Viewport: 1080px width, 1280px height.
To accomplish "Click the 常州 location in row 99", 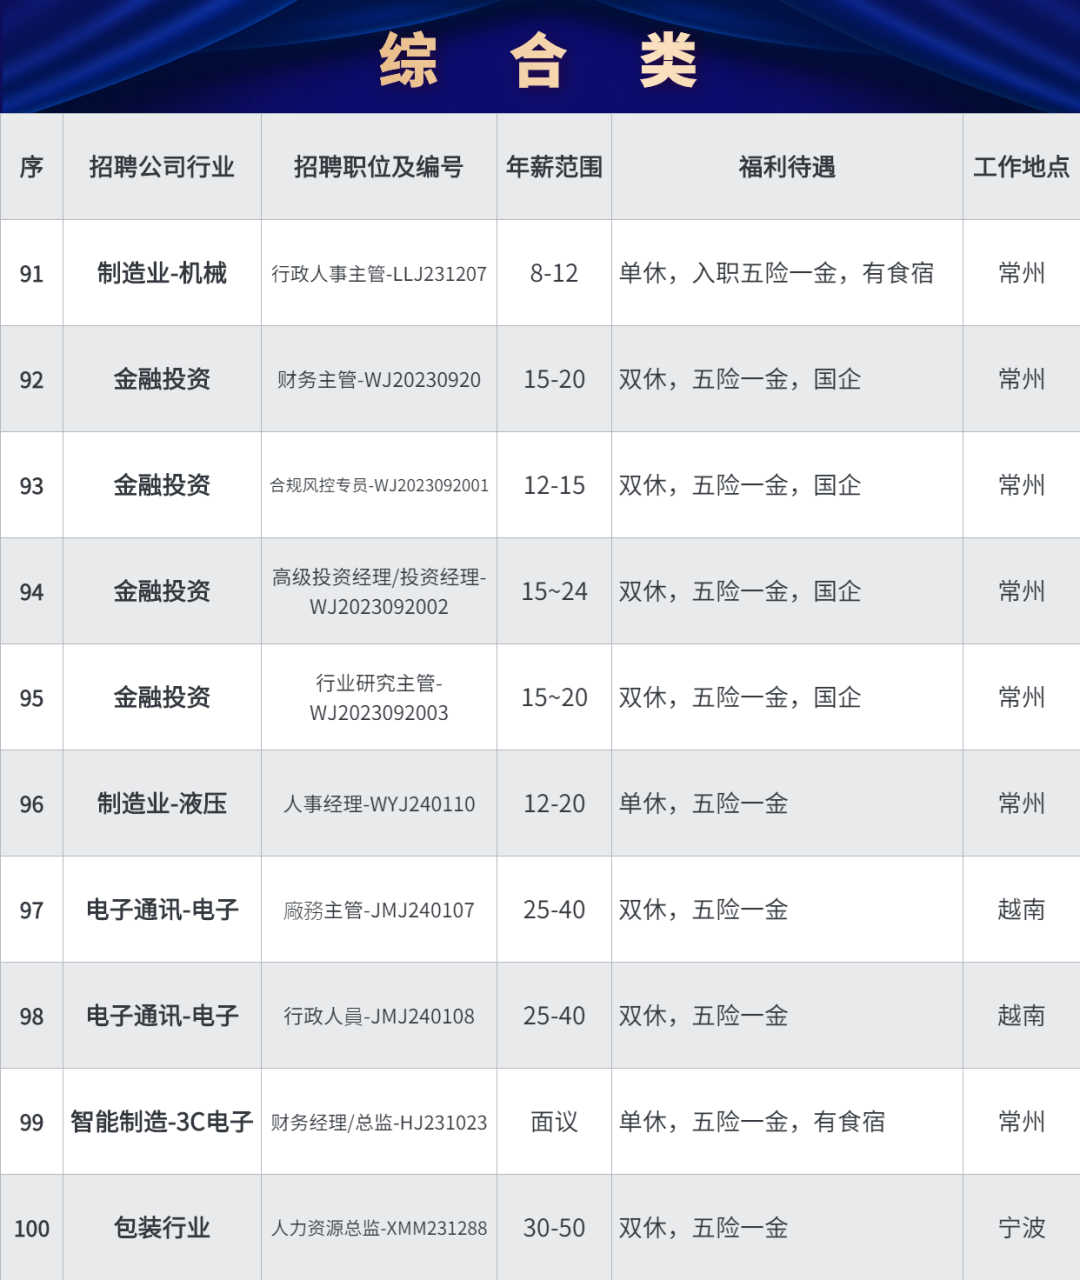I will click(1021, 1121).
